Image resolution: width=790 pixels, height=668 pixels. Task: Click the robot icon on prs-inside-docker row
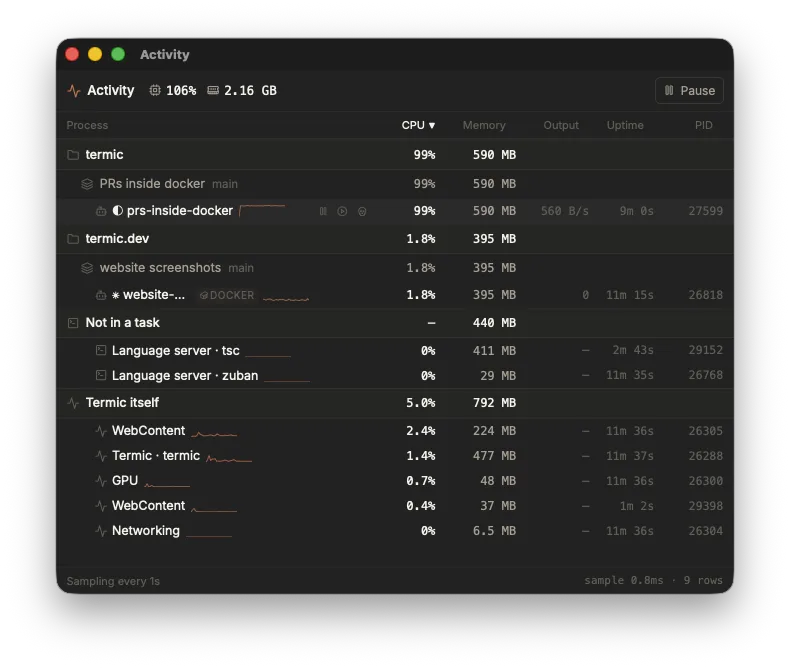pos(101,211)
